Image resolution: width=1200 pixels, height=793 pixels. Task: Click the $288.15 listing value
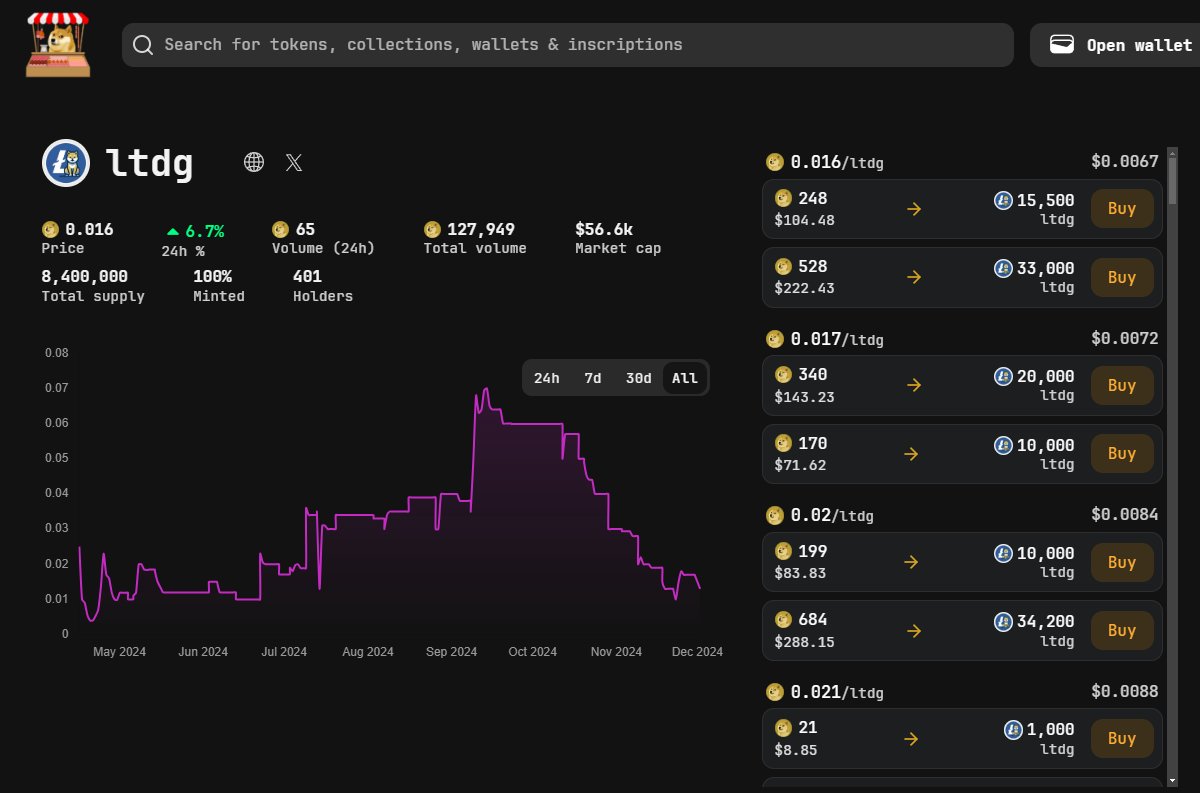[x=804, y=642]
